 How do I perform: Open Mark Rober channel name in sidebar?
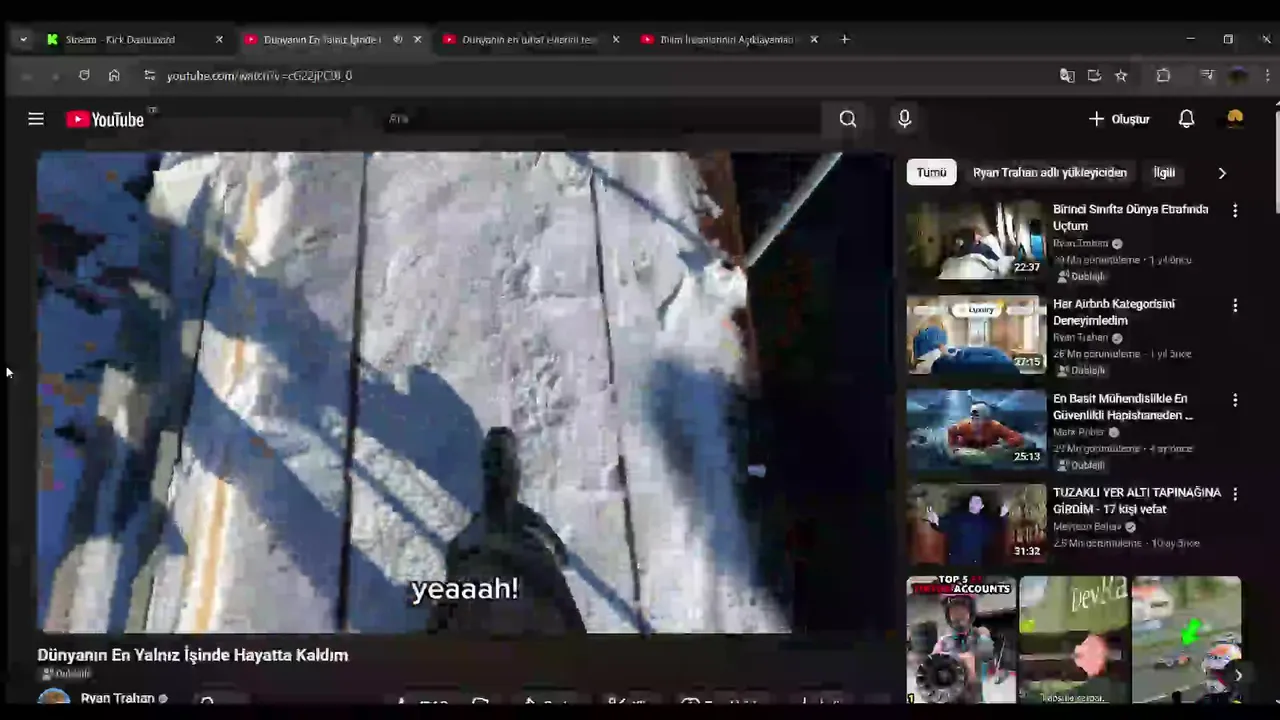[x=1079, y=432]
